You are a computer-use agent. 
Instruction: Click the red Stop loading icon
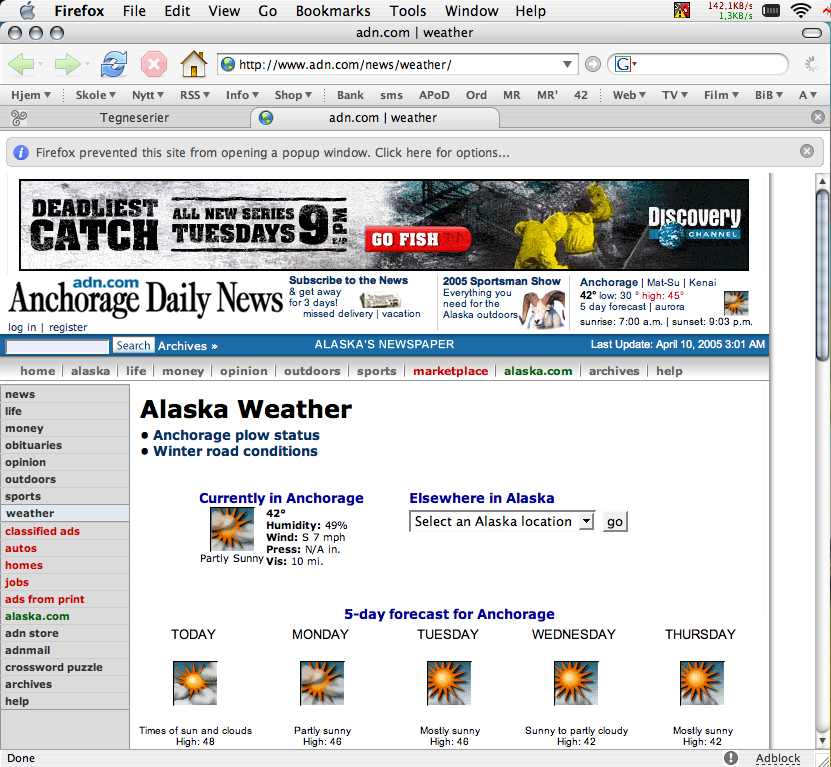pyautogui.click(x=154, y=64)
